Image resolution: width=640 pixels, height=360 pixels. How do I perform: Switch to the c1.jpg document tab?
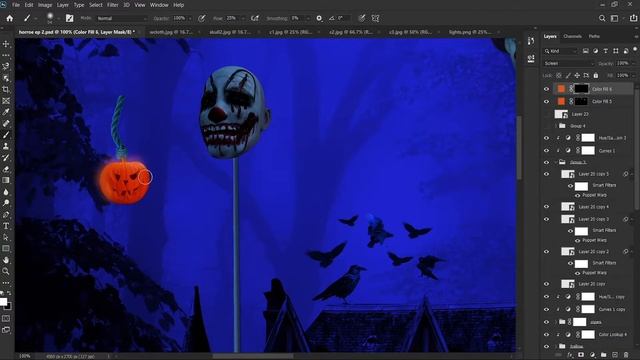point(290,32)
